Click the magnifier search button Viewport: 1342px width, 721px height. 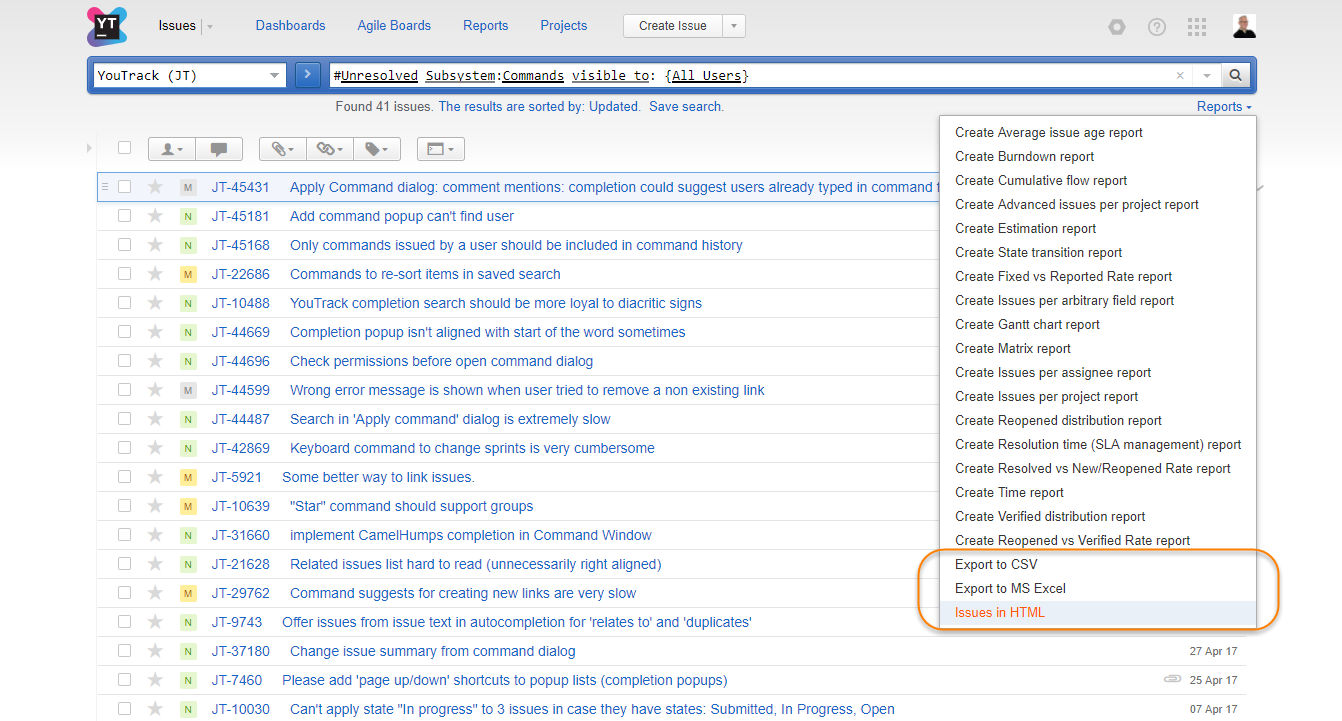(x=1235, y=75)
